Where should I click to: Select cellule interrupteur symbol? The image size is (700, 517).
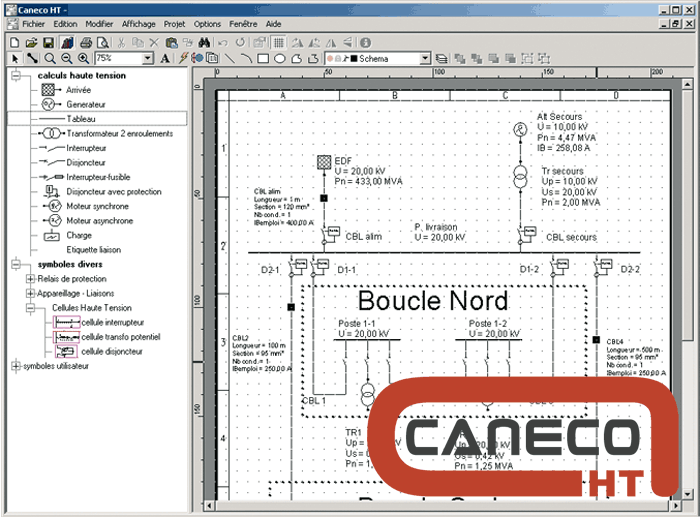coord(99,322)
